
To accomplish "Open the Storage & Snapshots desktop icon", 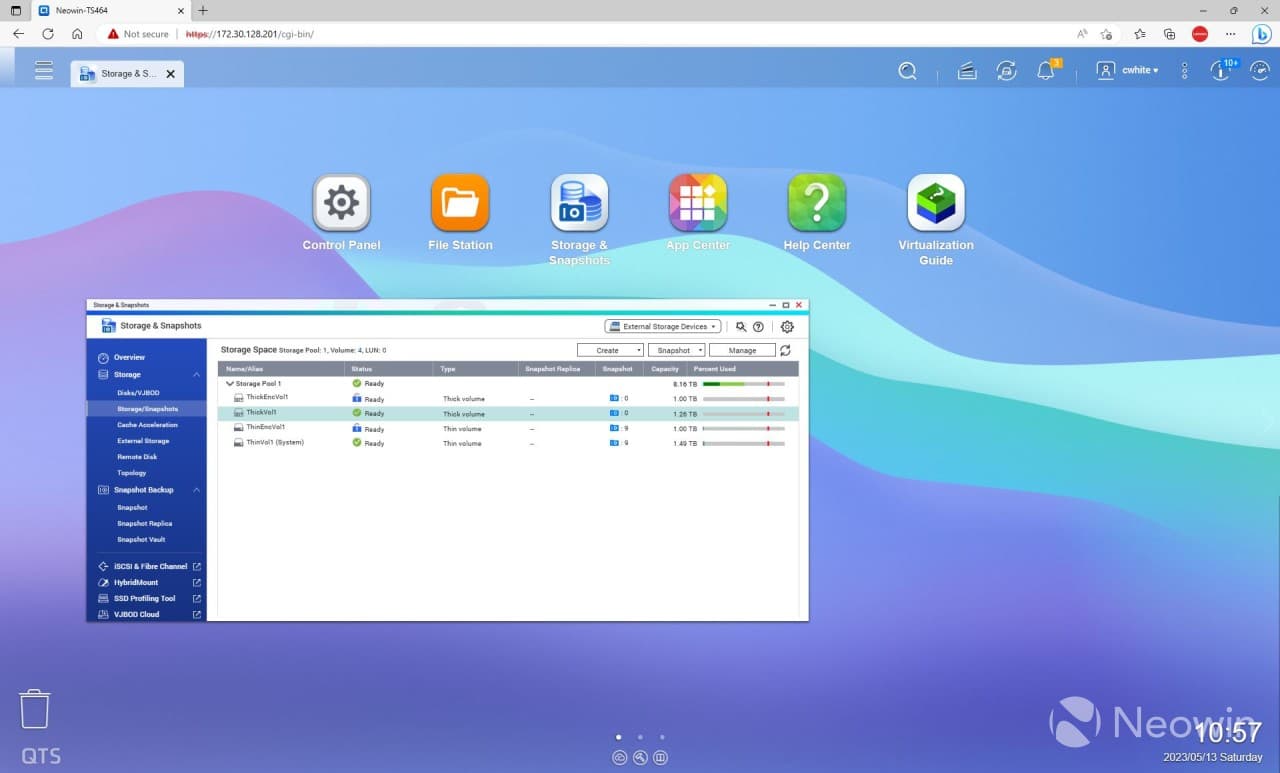I will coord(579,203).
